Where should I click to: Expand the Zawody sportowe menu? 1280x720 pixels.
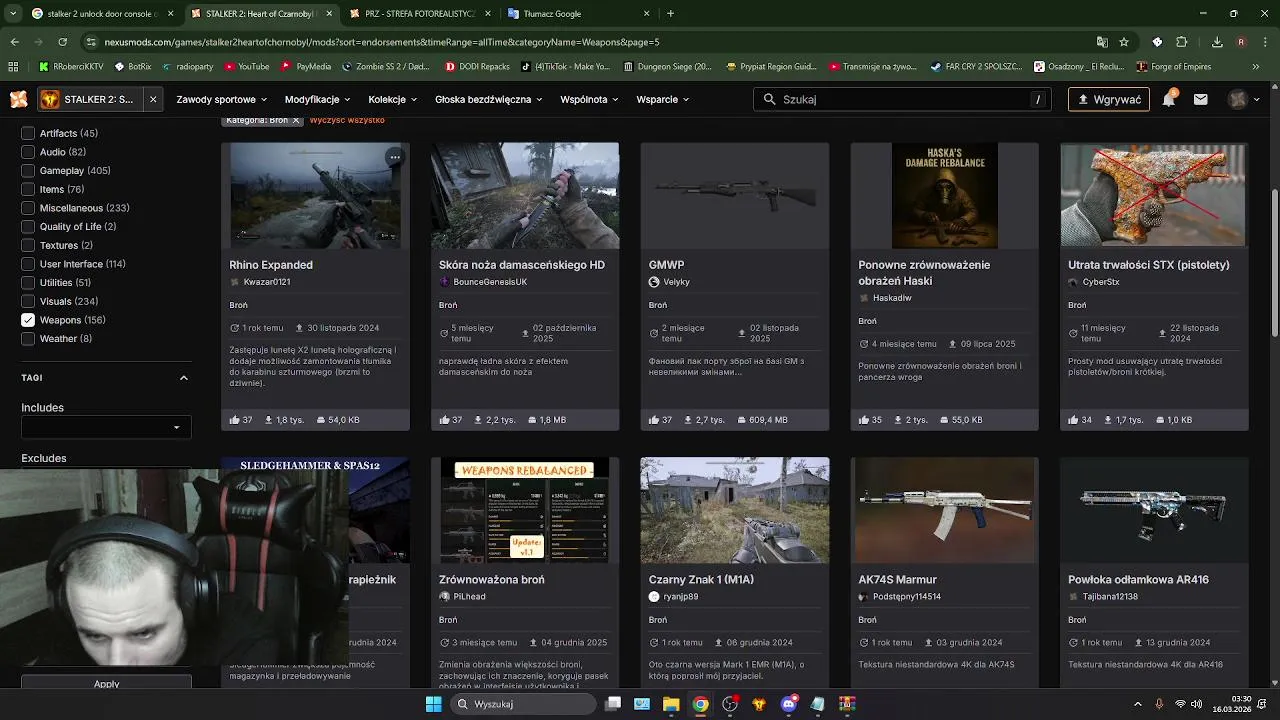click(222, 99)
